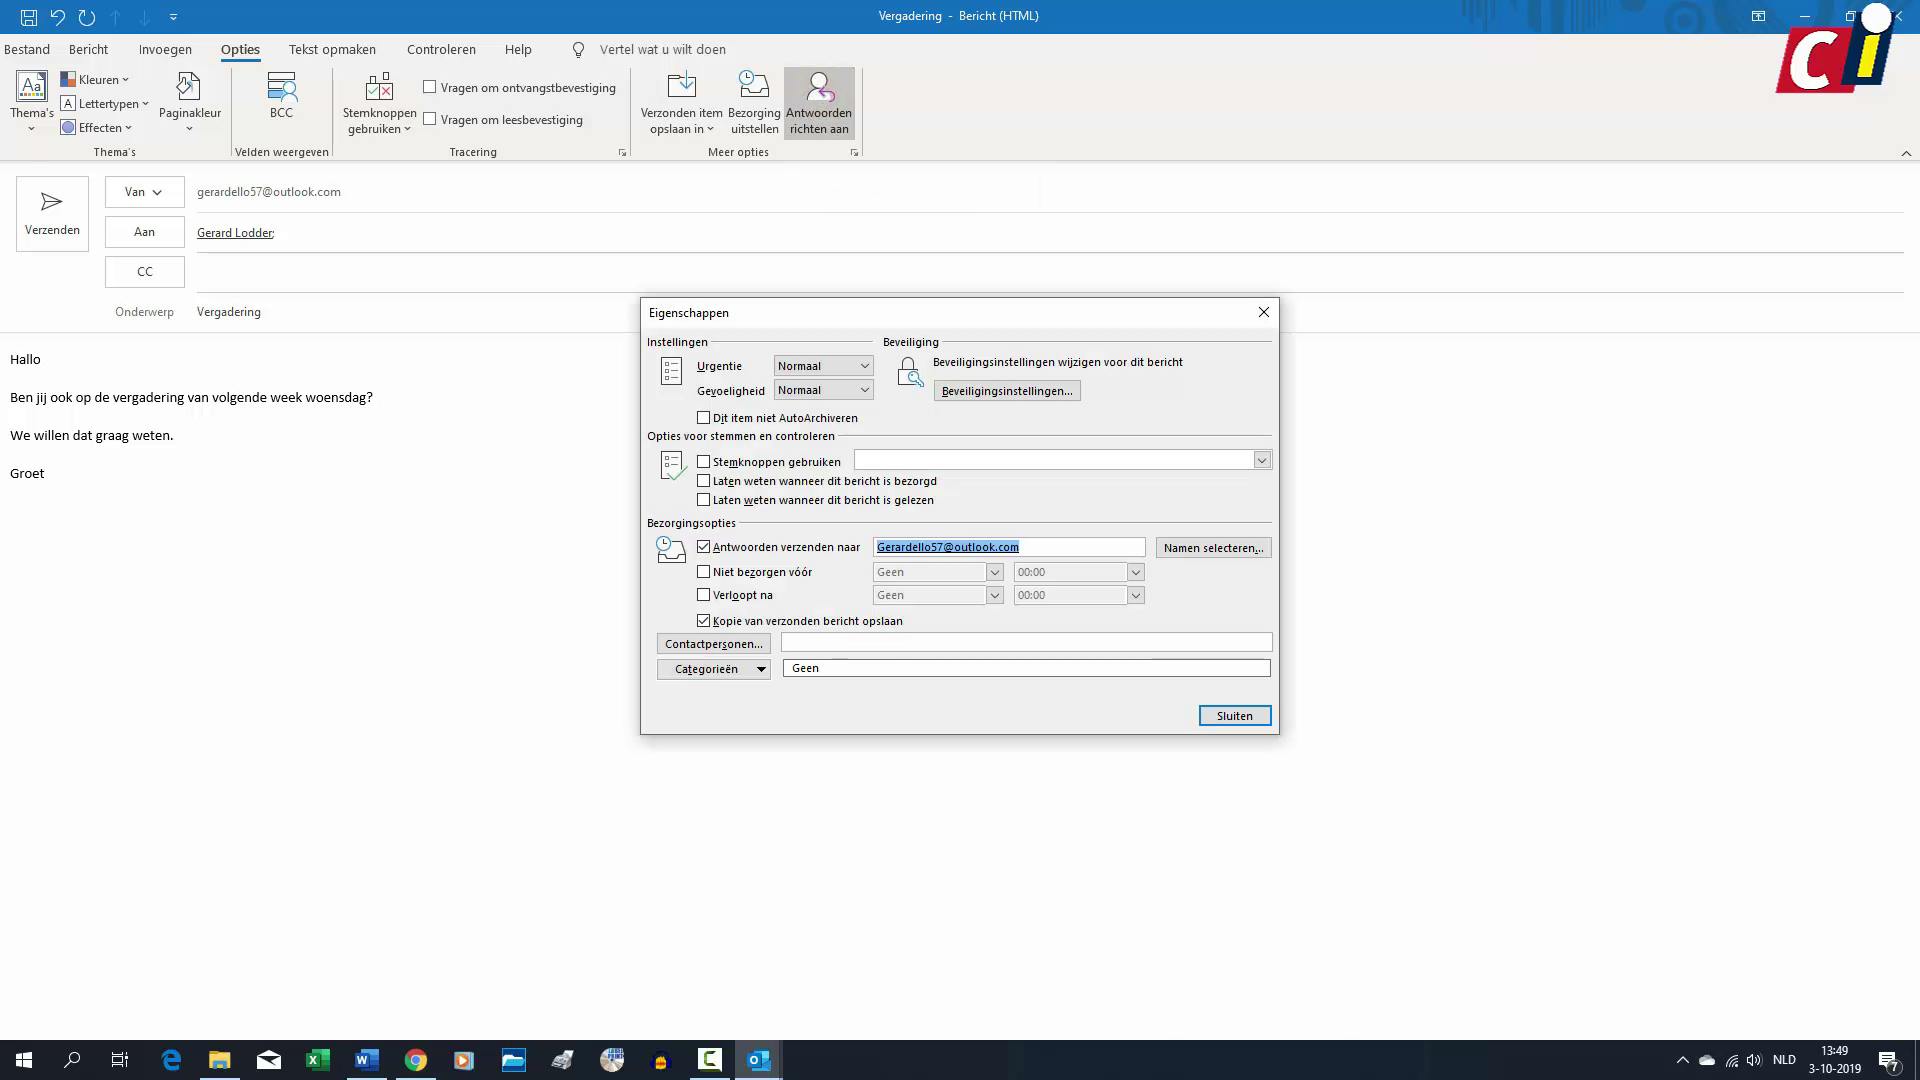Uncheck Kopie van verzonden bericht opslaan
The height and width of the screenshot is (1080, 1920).
click(x=704, y=620)
